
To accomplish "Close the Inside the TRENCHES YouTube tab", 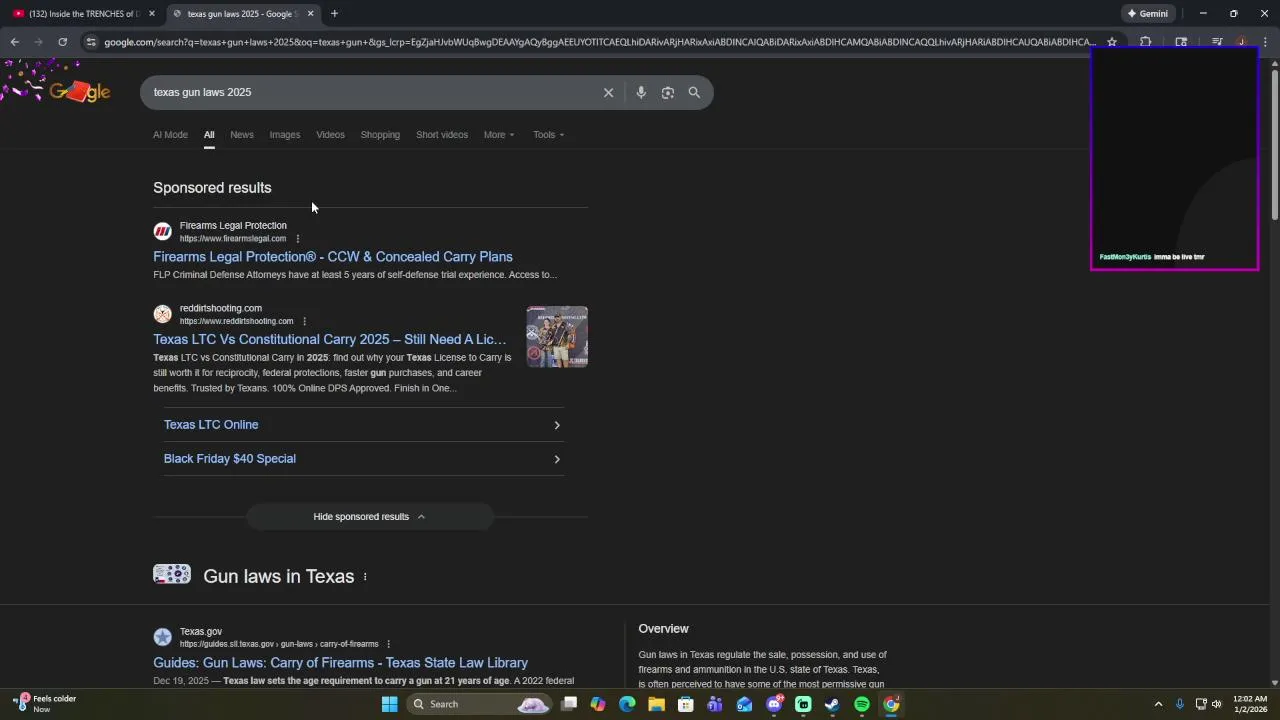I will (152, 14).
